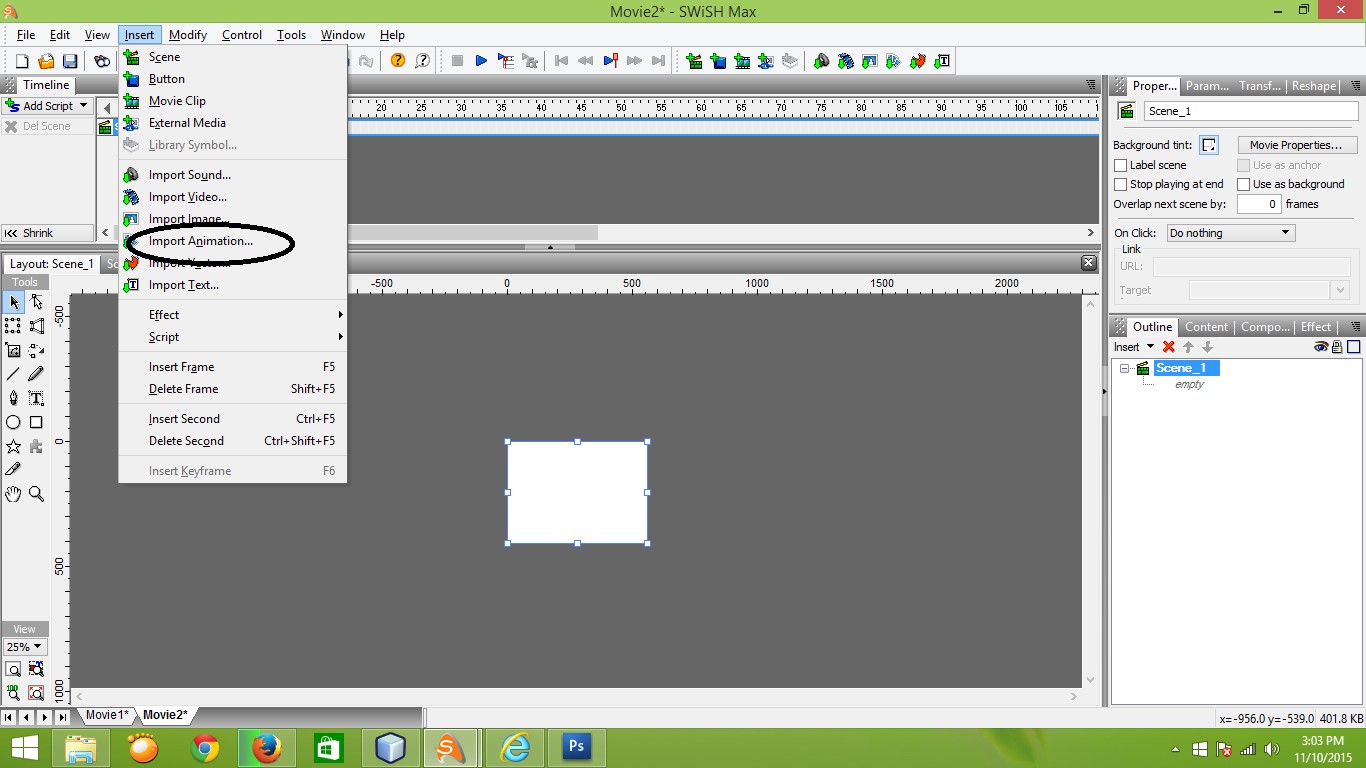Open Google Chrome from the taskbar

pyautogui.click(x=205, y=748)
